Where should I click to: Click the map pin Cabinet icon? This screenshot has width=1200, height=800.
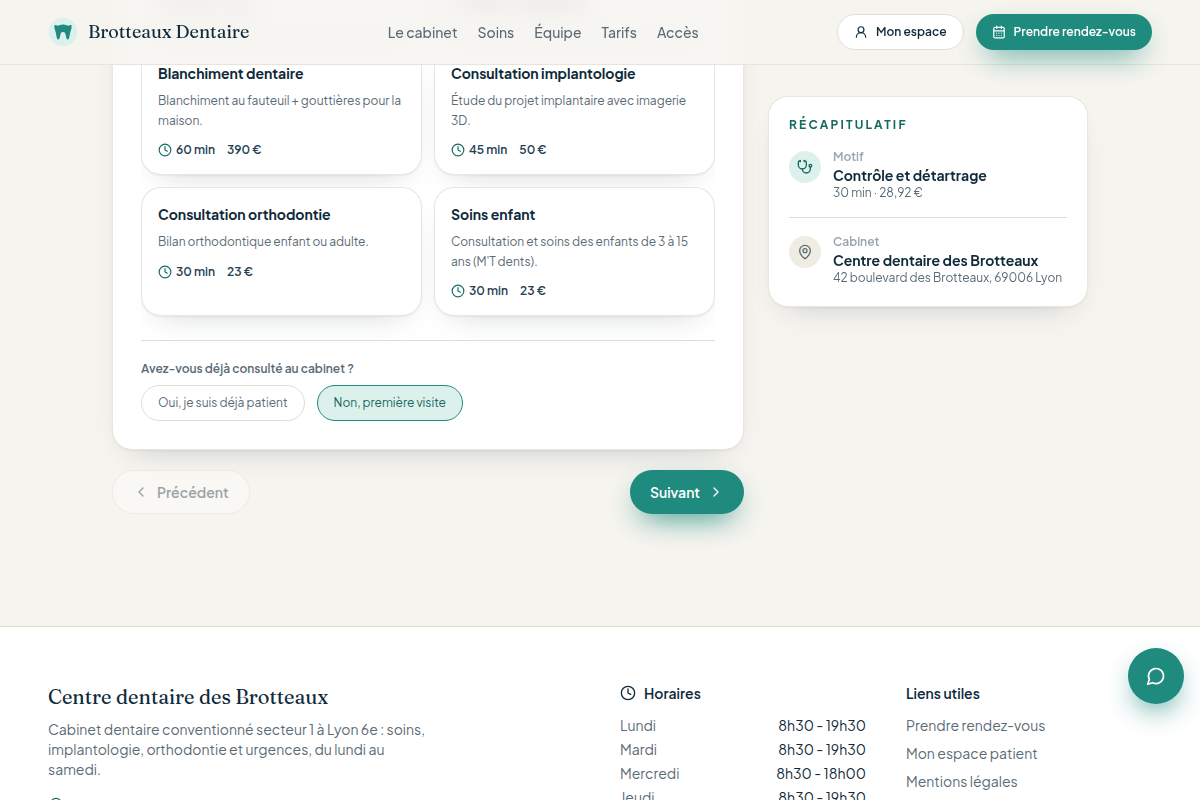(805, 252)
